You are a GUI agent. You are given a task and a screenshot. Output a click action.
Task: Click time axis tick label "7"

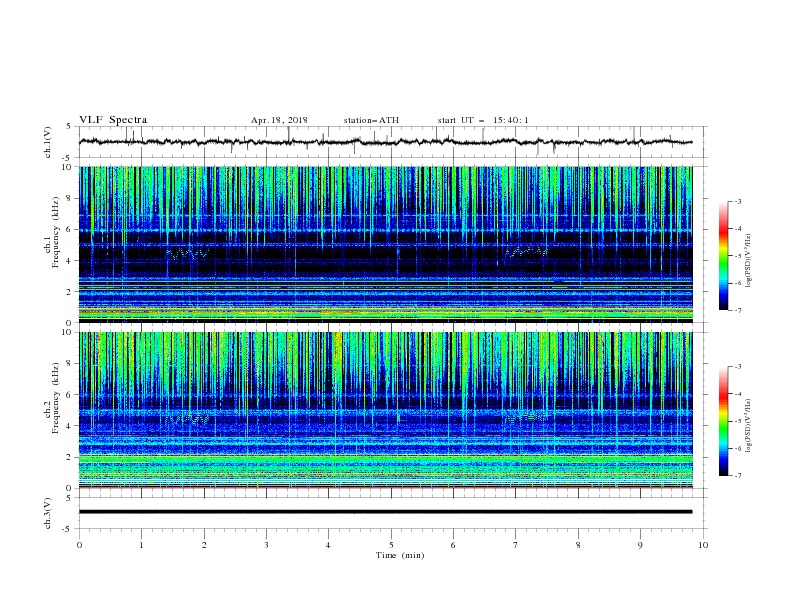(x=516, y=545)
